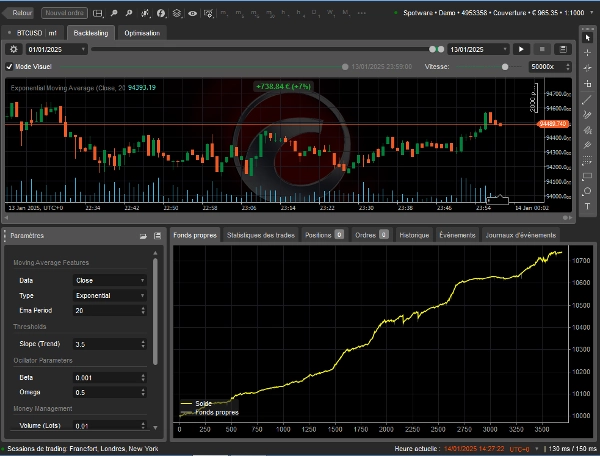Viewport: 600px width, 456px height.
Task: Click the Paramètres panel scrollbar
Action: pyautogui.click(x=155, y=312)
